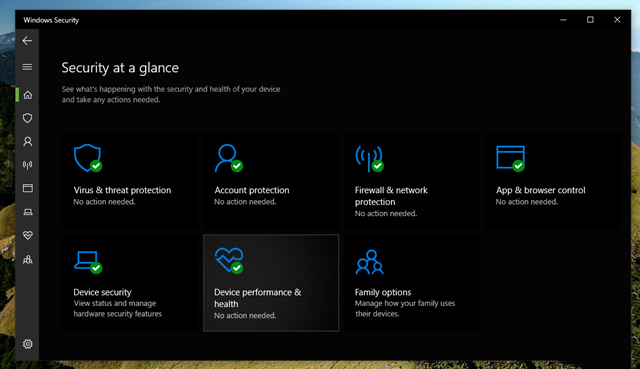This screenshot has height=369, width=640.
Task: Open Virus & threat protection title
Action: pyautogui.click(x=122, y=190)
